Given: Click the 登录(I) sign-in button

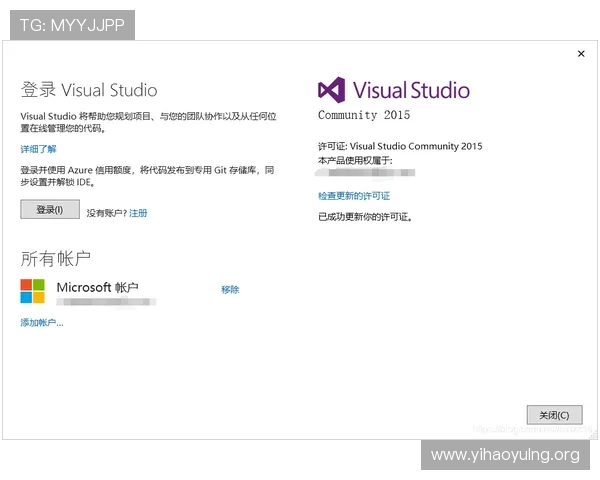Looking at the screenshot, I should click(x=50, y=209).
